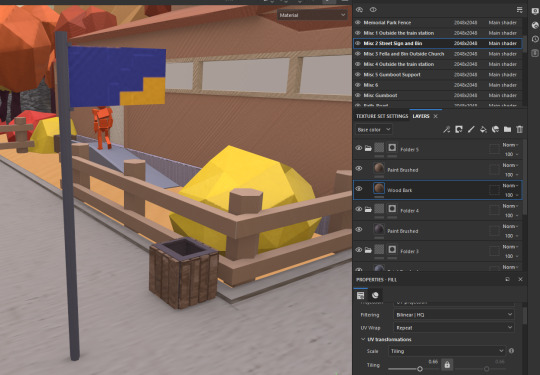
Task: Add a mask using the layers toolbar icon
Action: point(459,129)
